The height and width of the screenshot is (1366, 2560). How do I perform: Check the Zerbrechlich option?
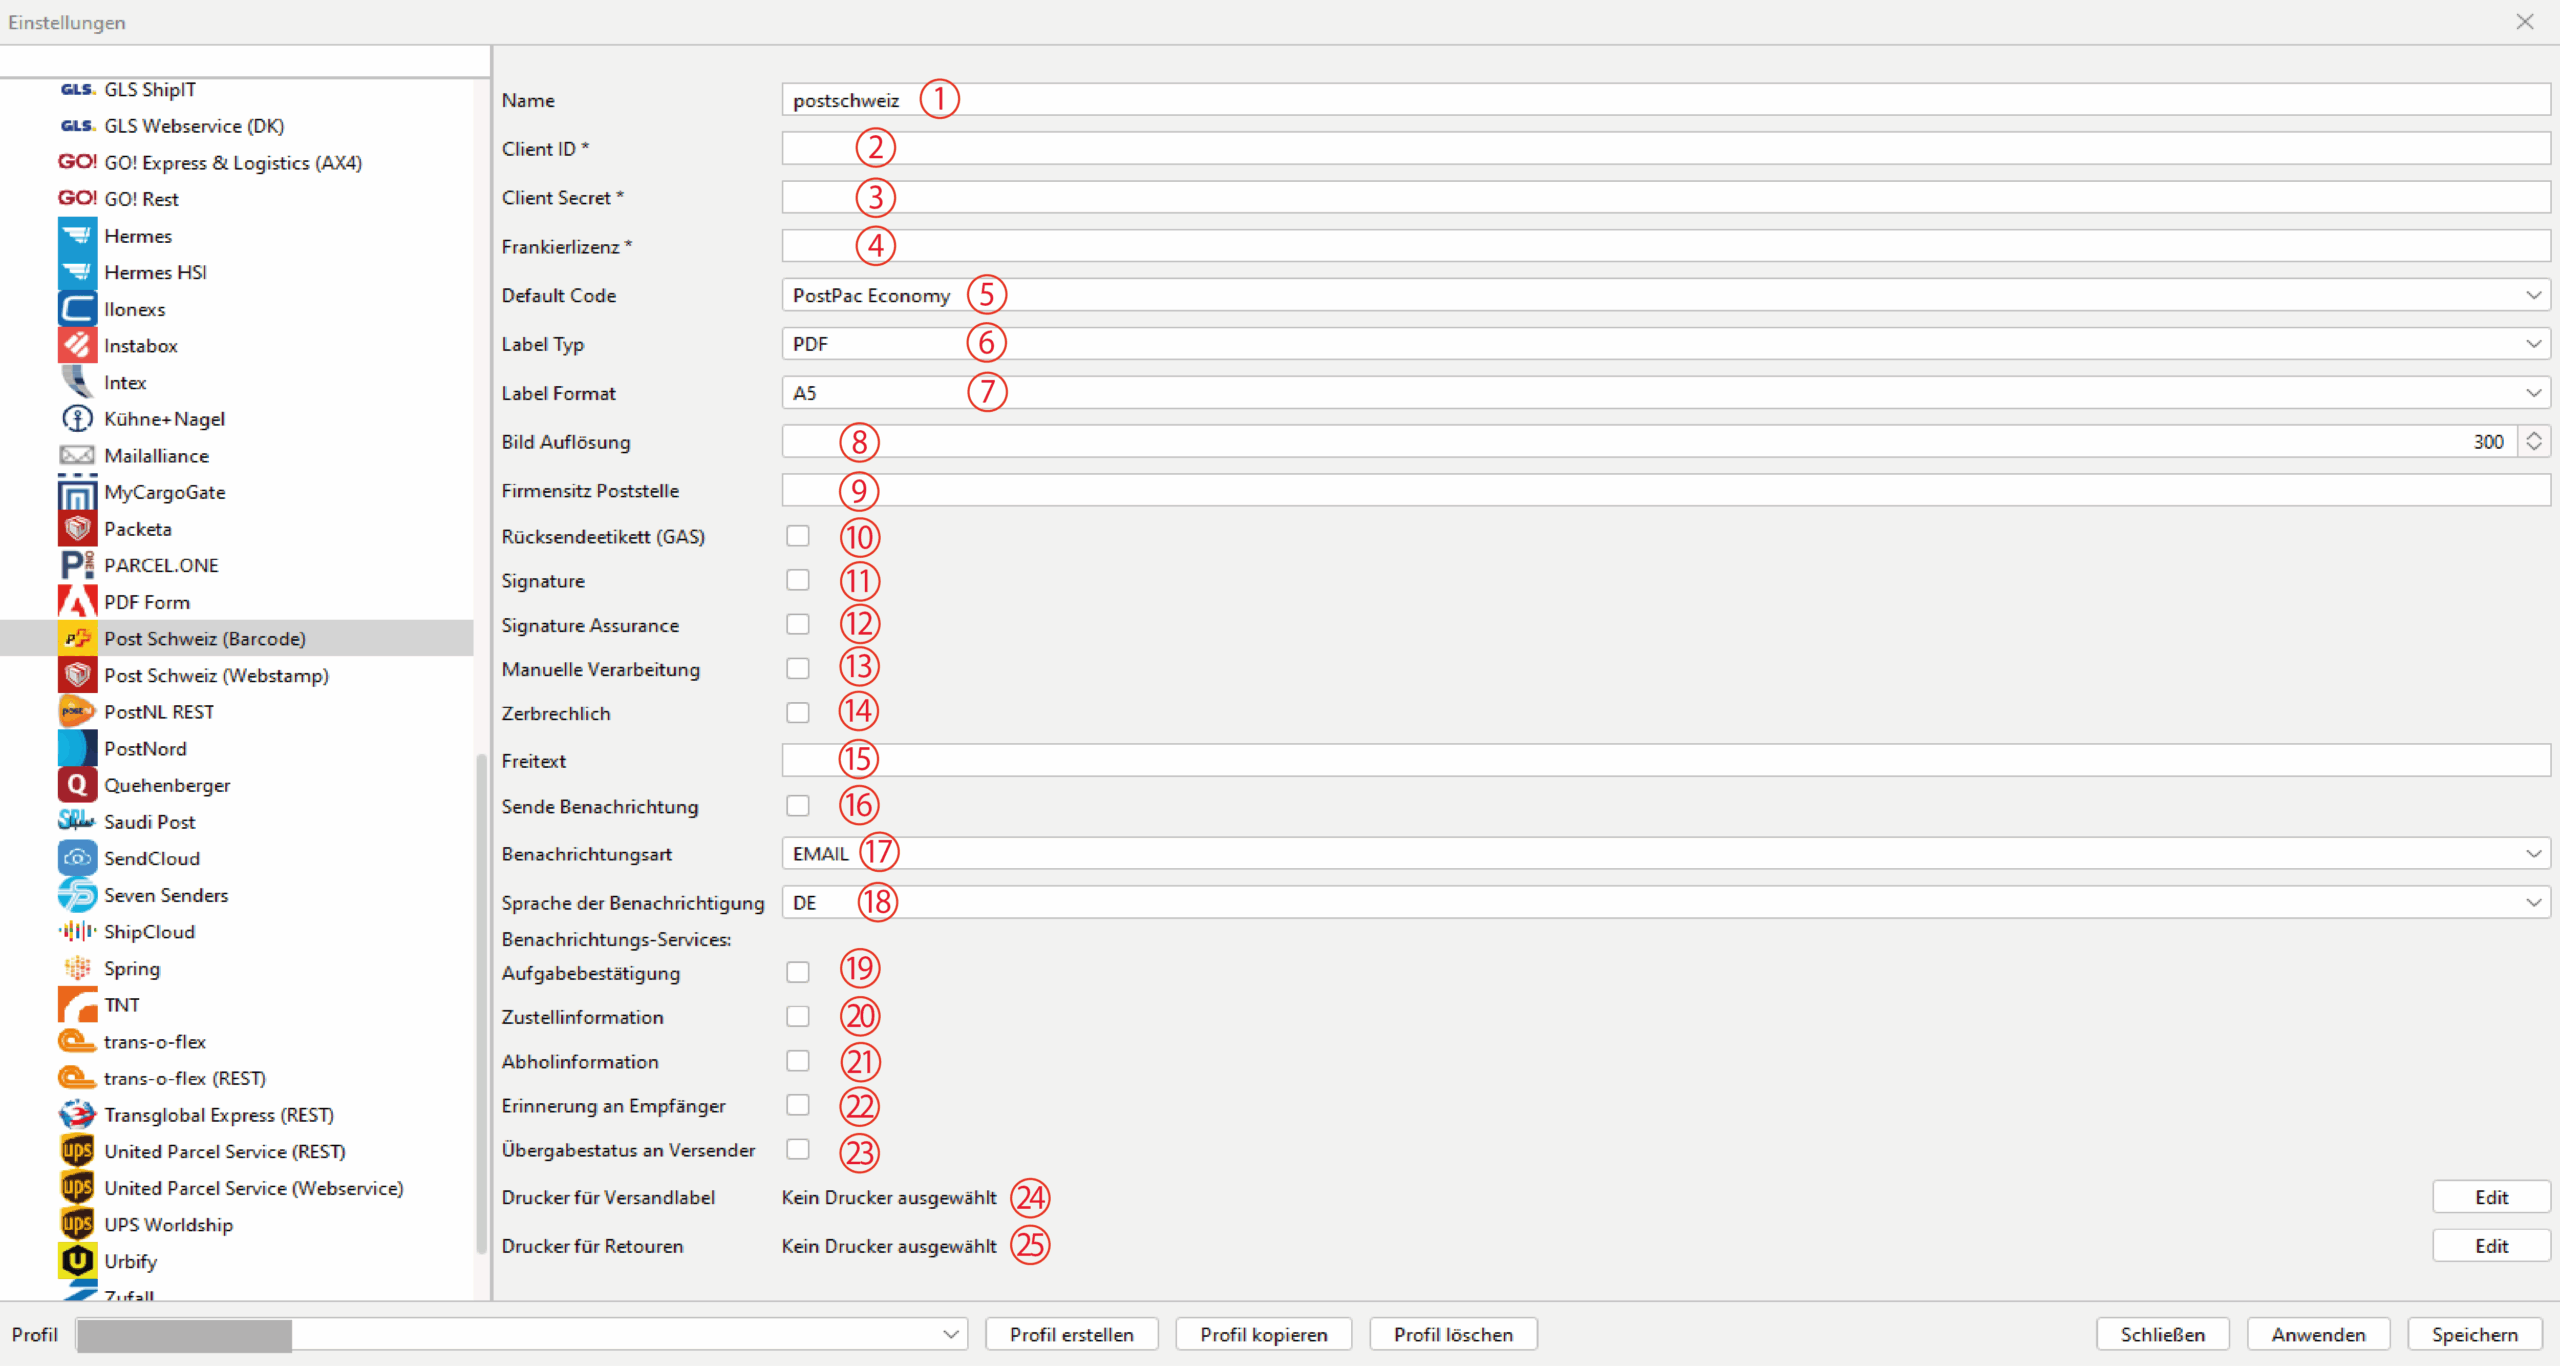798,712
